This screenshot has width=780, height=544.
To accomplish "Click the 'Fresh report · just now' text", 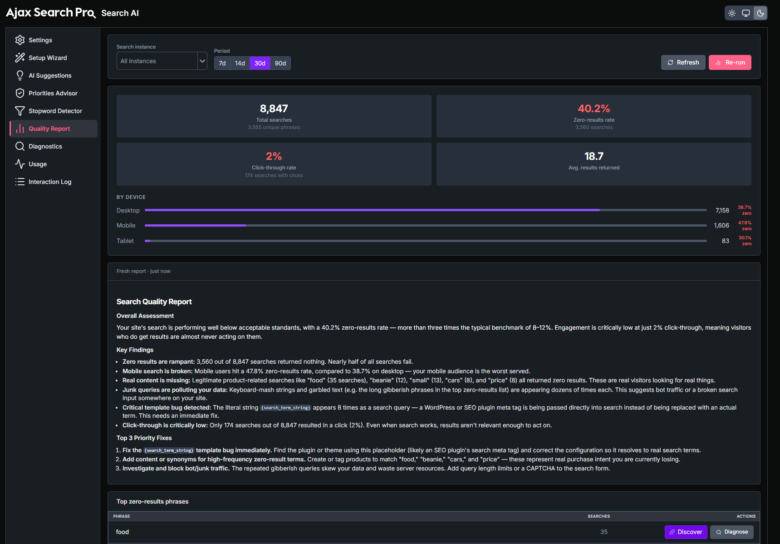I will click(143, 272).
